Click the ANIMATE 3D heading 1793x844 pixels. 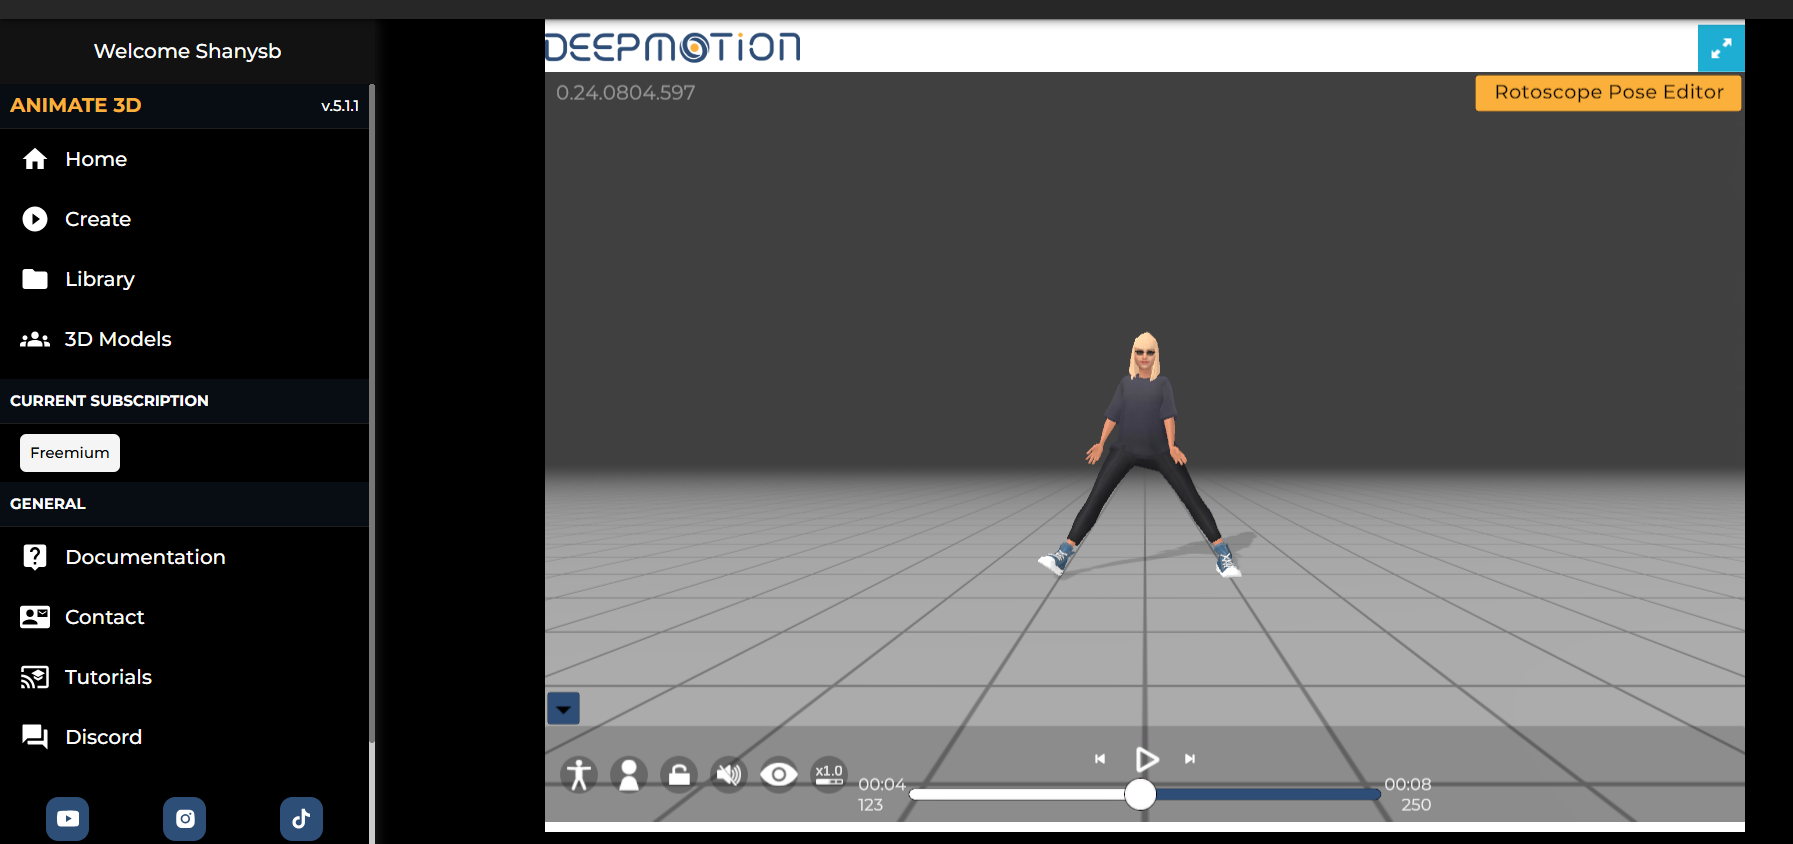pos(76,105)
